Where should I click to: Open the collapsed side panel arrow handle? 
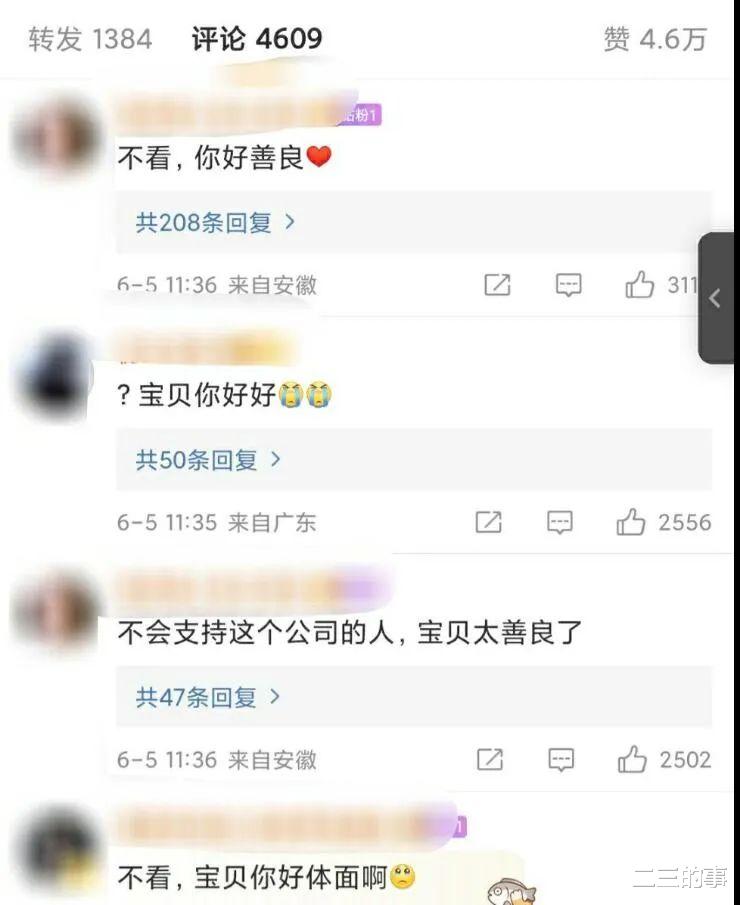pyautogui.click(x=716, y=298)
